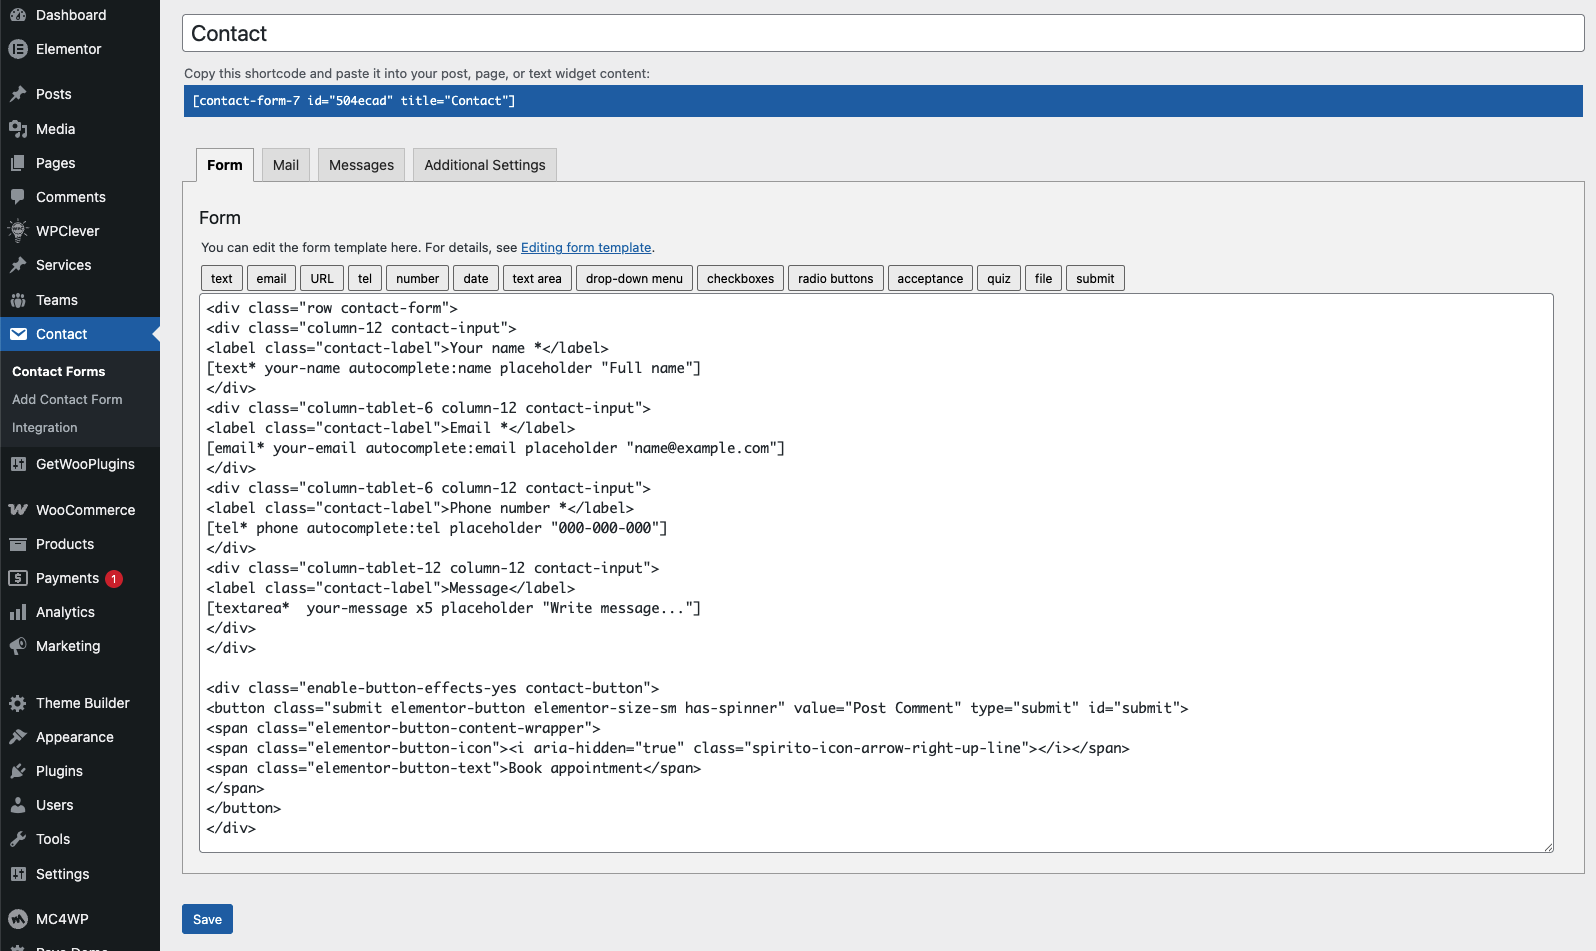
Task: Switch to the Mail tab
Action: 286,165
